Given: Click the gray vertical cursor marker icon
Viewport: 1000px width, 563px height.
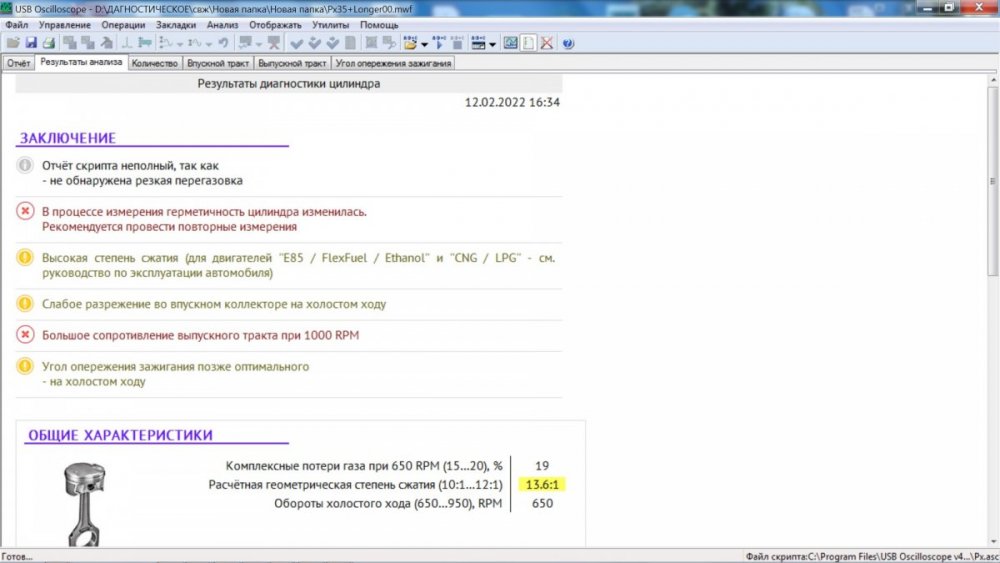Looking at the screenshot, I should (127, 43).
